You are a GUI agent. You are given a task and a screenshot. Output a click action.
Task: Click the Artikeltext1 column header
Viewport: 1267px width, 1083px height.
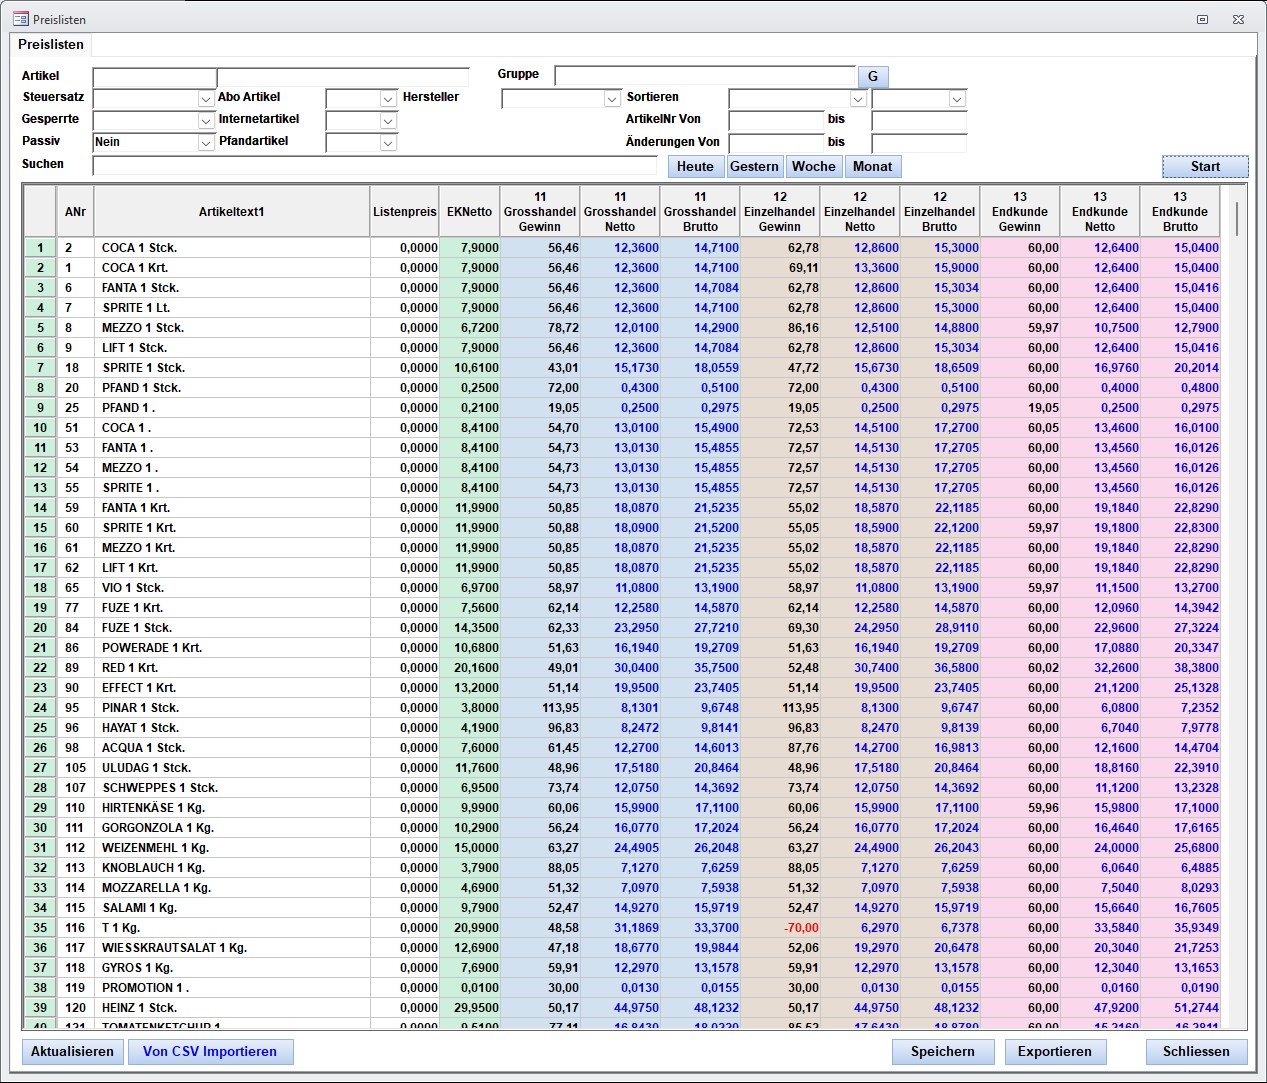click(231, 212)
